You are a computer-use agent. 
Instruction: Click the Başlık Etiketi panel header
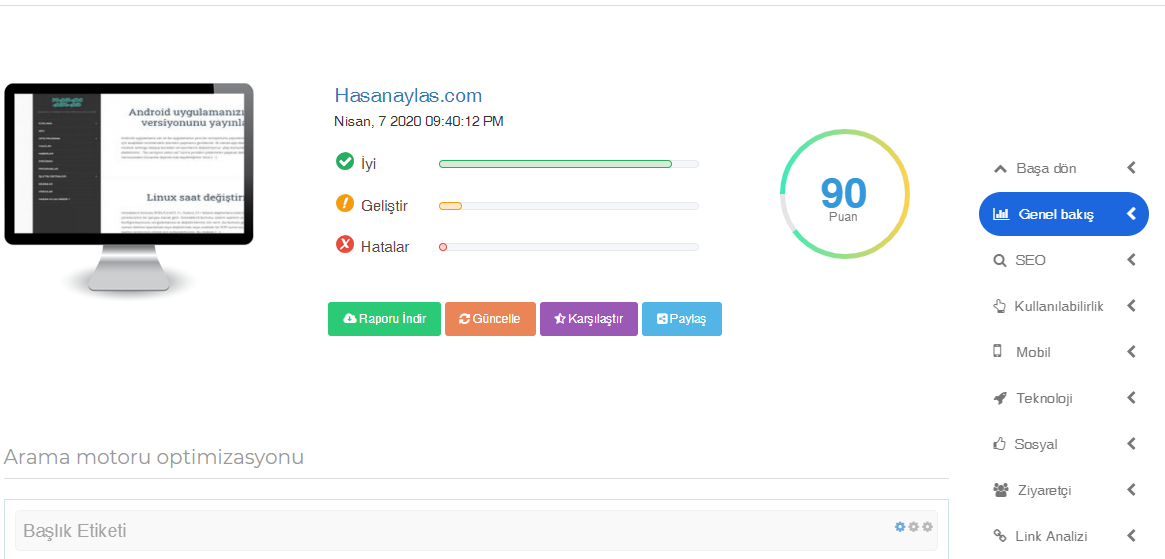click(476, 531)
